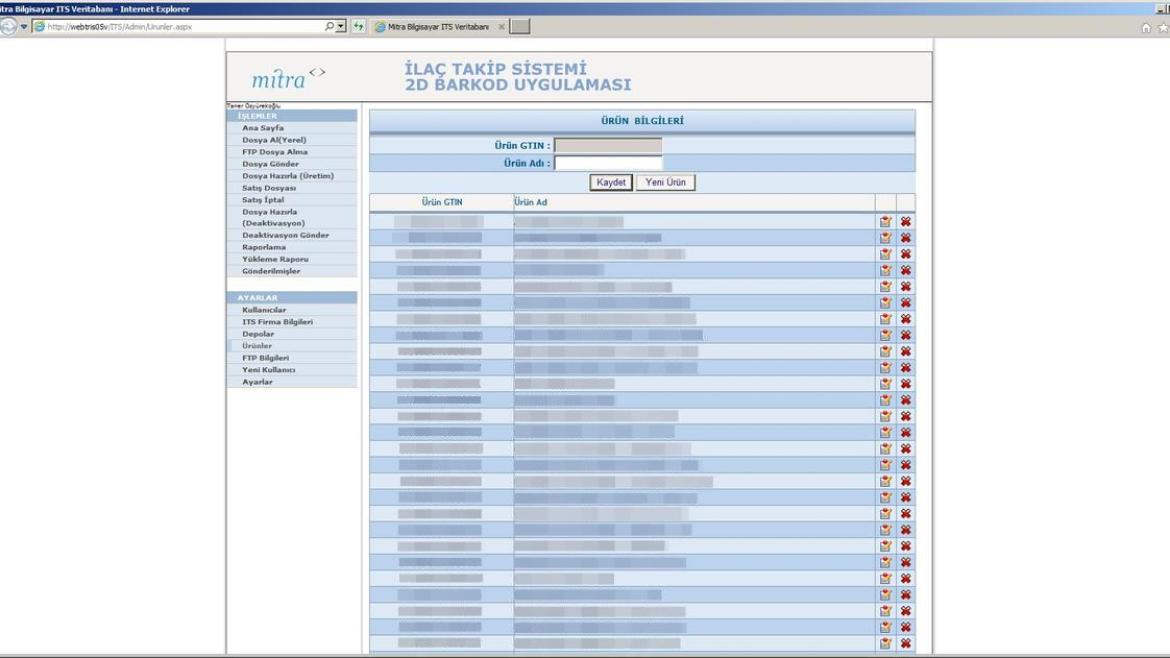Select the Ürünler sidebar item
This screenshot has width=1170, height=658.
pos(257,345)
